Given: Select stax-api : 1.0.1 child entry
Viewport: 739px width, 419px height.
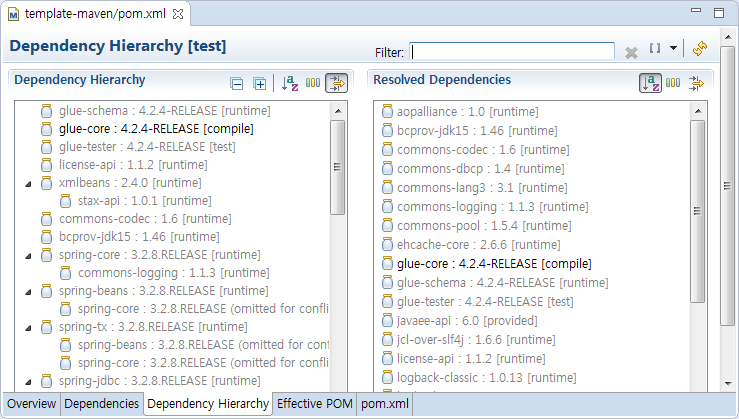Looking at the screenshot, I should [x=144, y=201].
